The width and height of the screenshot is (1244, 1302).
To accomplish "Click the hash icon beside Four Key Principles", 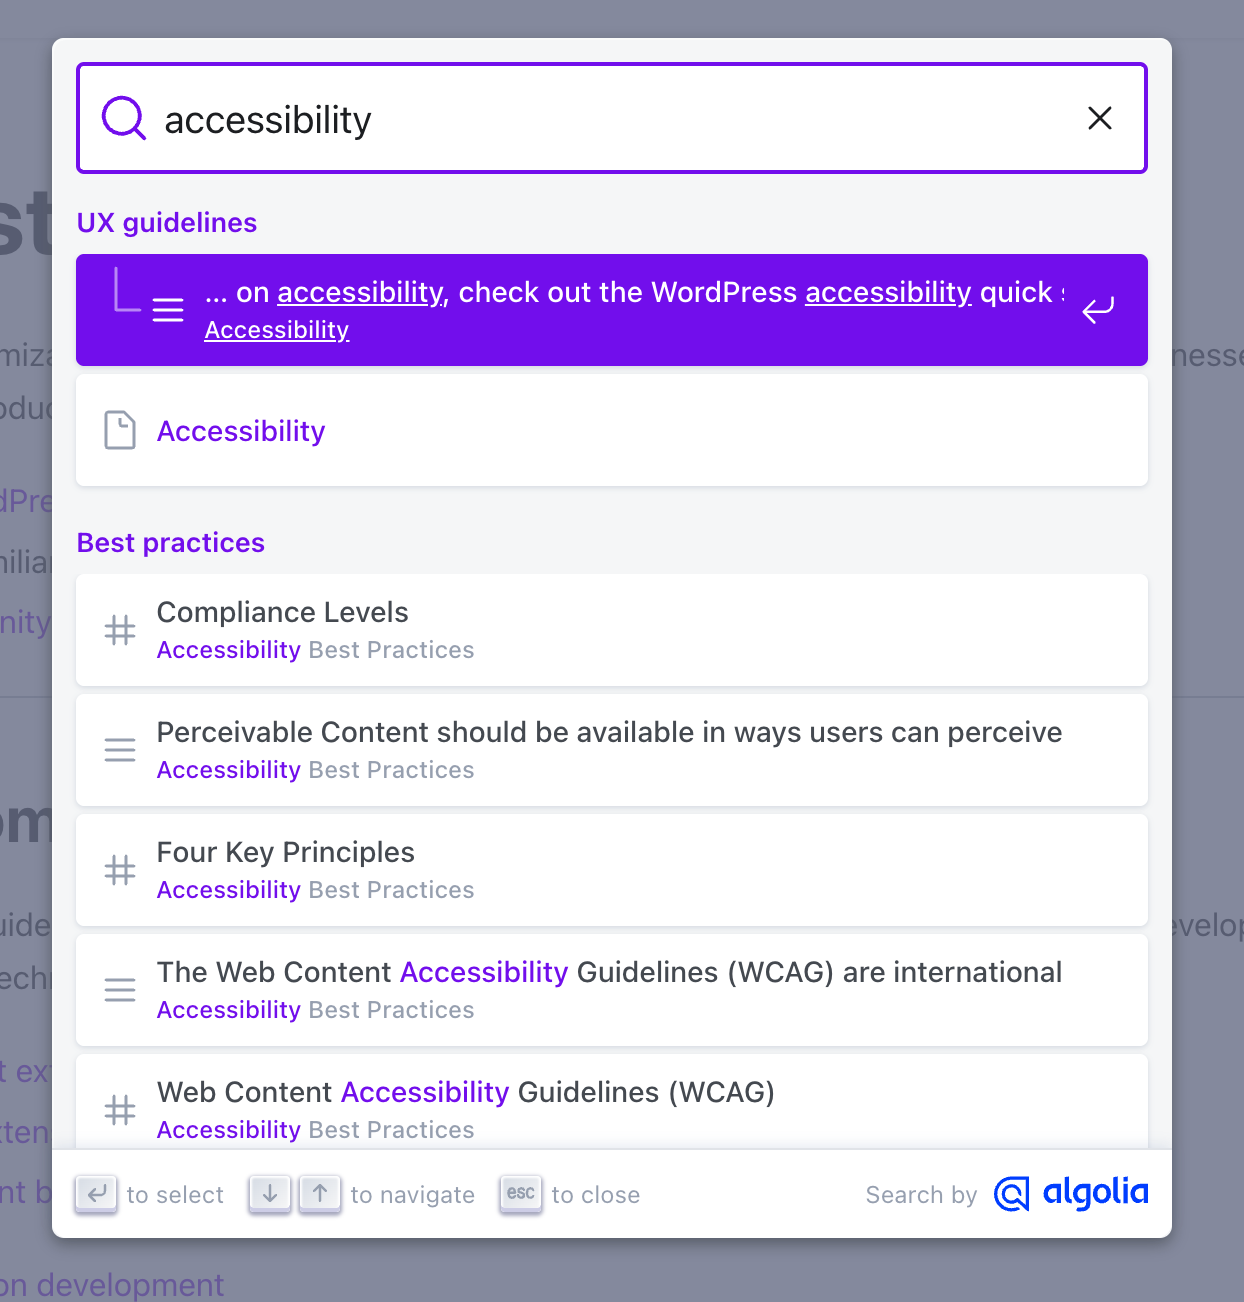I will 120,870.
